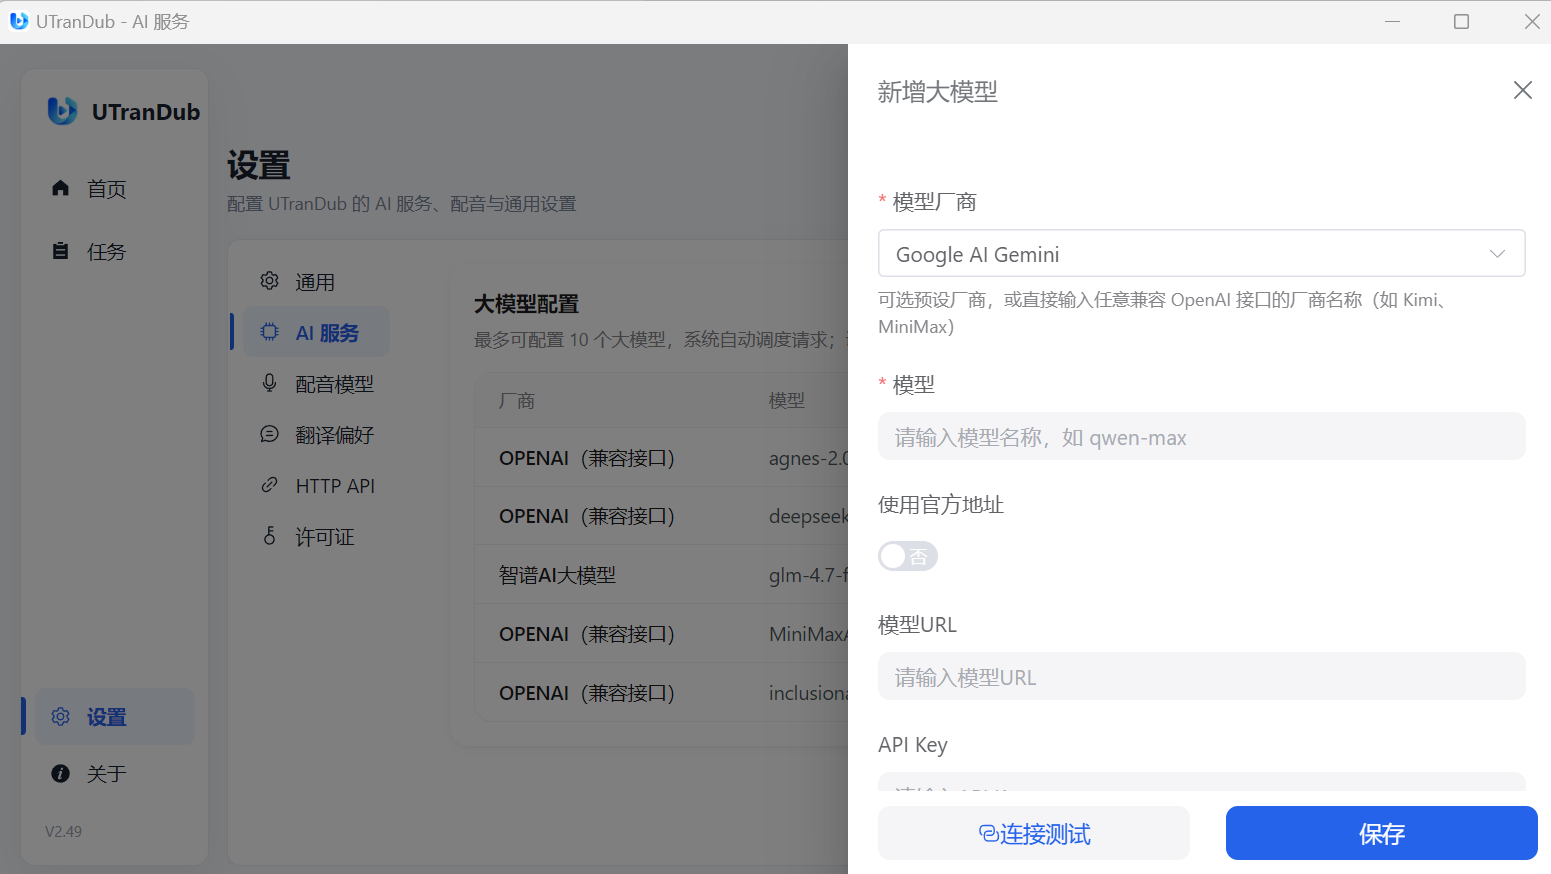
Task: Click the 模型URL input field
Action: point(1202,677)
